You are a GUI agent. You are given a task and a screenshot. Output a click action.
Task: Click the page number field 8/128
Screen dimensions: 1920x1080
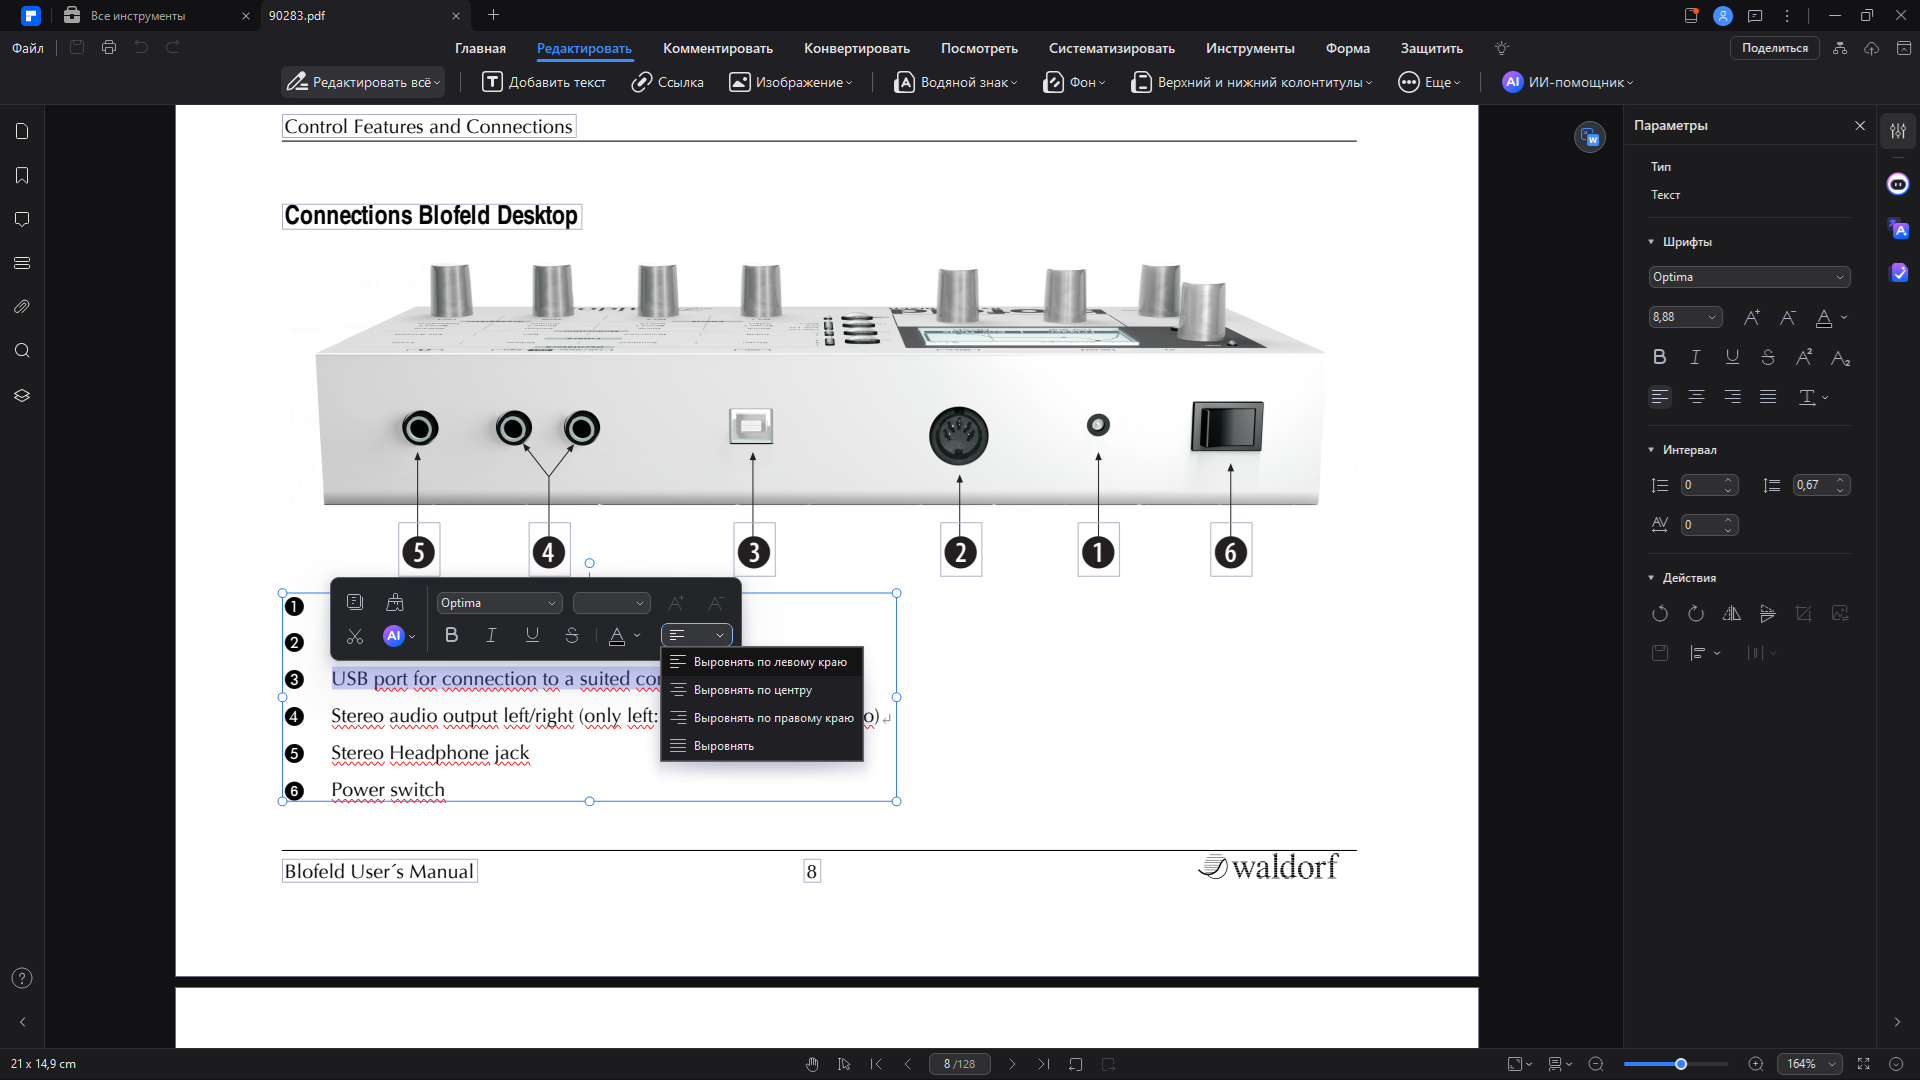click(960, 1064)
